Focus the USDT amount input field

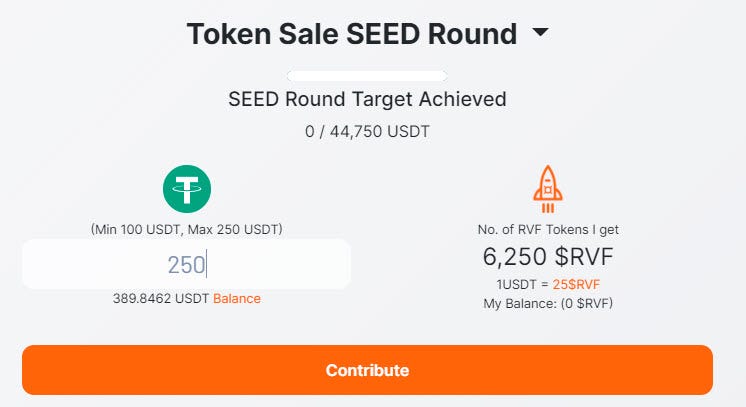(x=186, y=264)
